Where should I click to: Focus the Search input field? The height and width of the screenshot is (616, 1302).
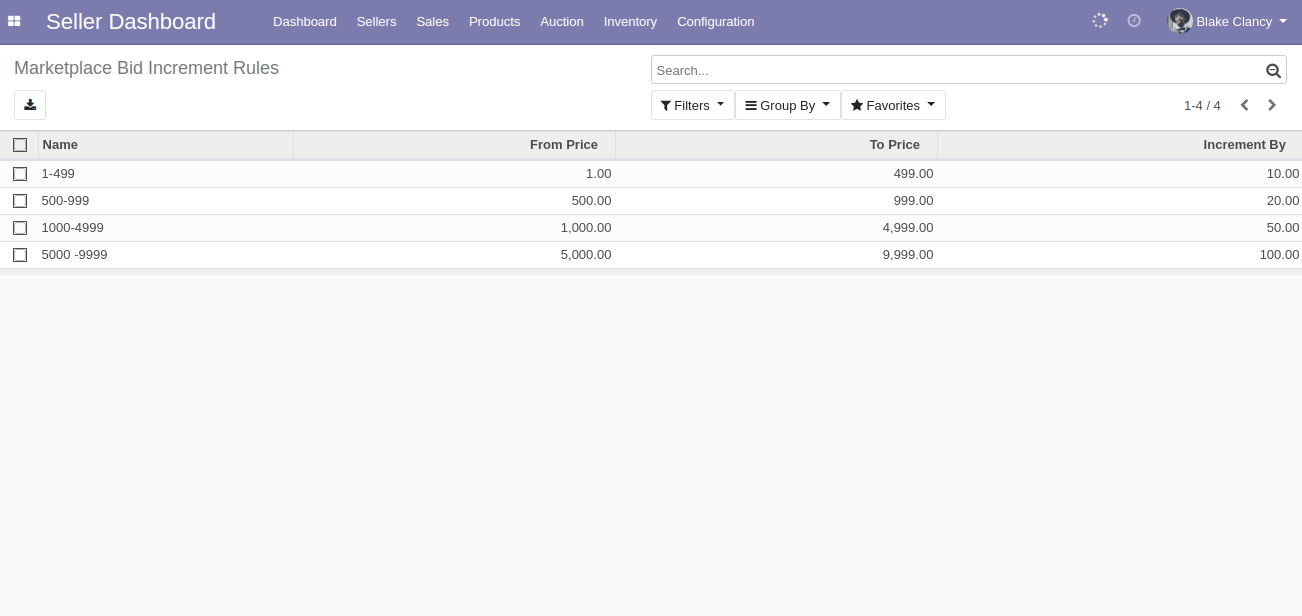(x=958, y=70)
